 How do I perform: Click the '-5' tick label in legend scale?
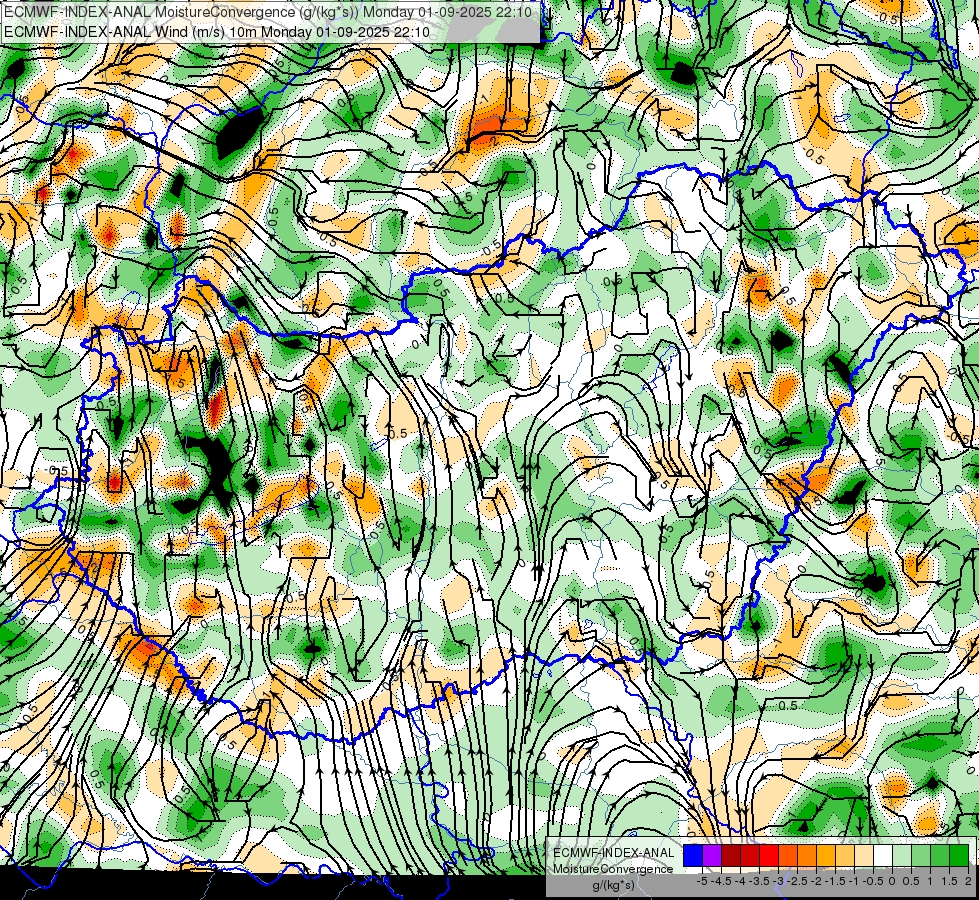(x=702, y=881)
